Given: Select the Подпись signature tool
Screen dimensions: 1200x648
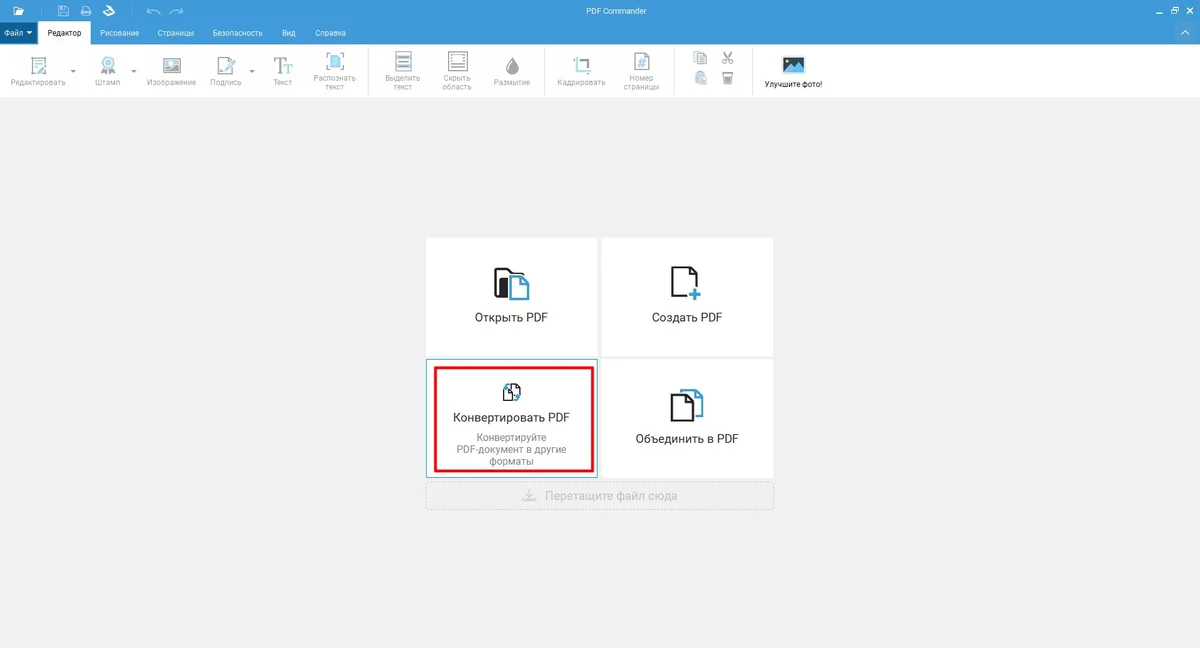Looking at the screenshot, I should click(226, 71).
